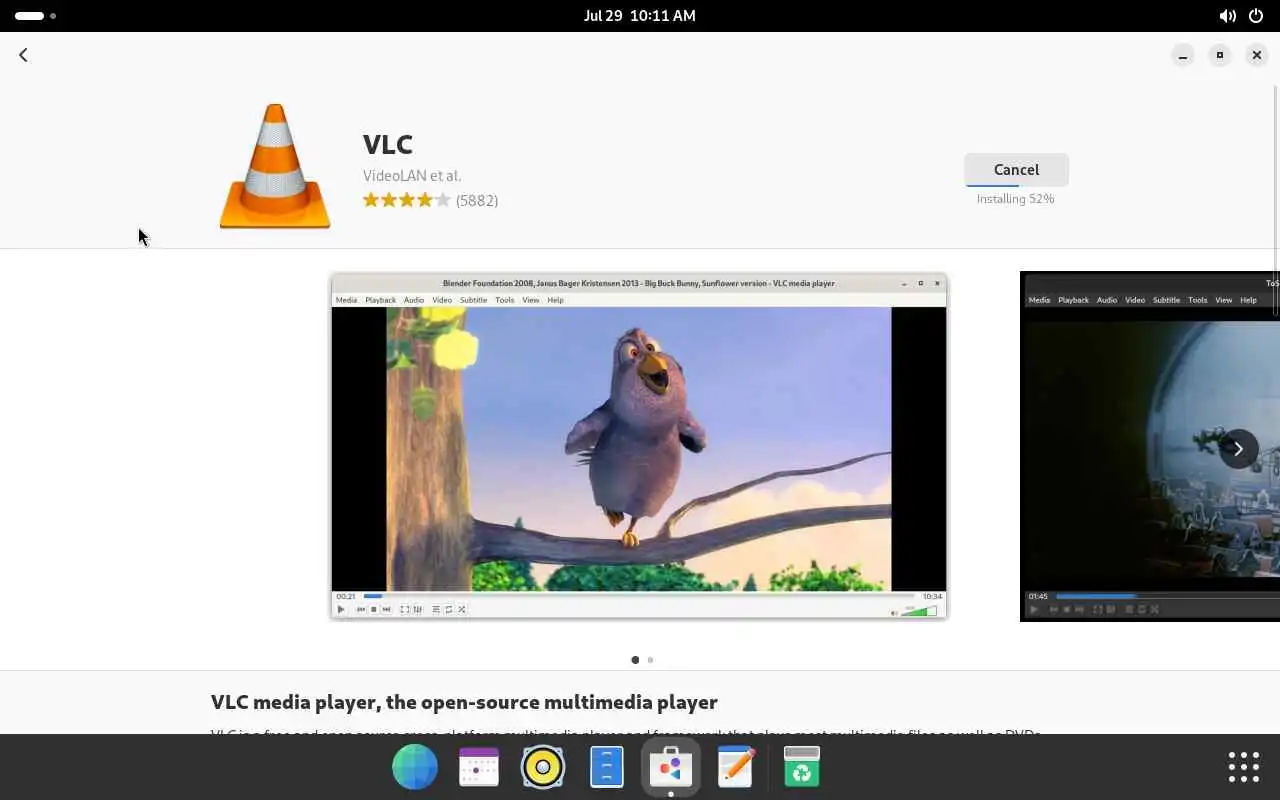The height and width of the screenshot is (800, 1280).
Task: Click the VLC title text
Action: [x=388, y=144]
